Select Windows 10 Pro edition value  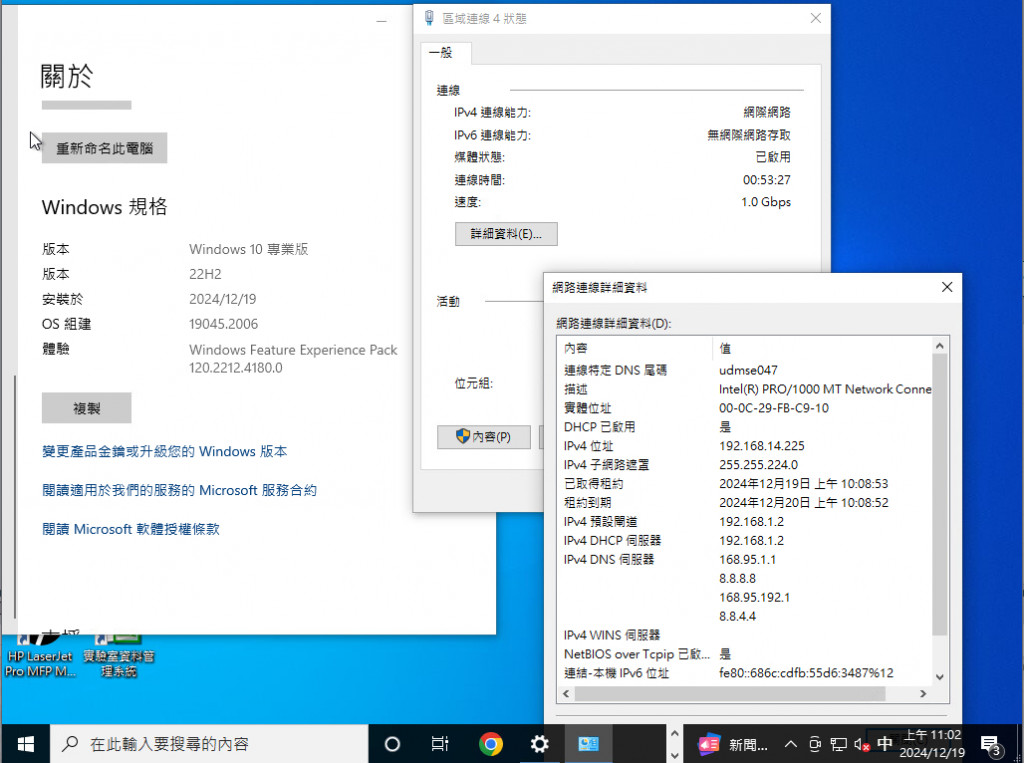tap(248, 249)
